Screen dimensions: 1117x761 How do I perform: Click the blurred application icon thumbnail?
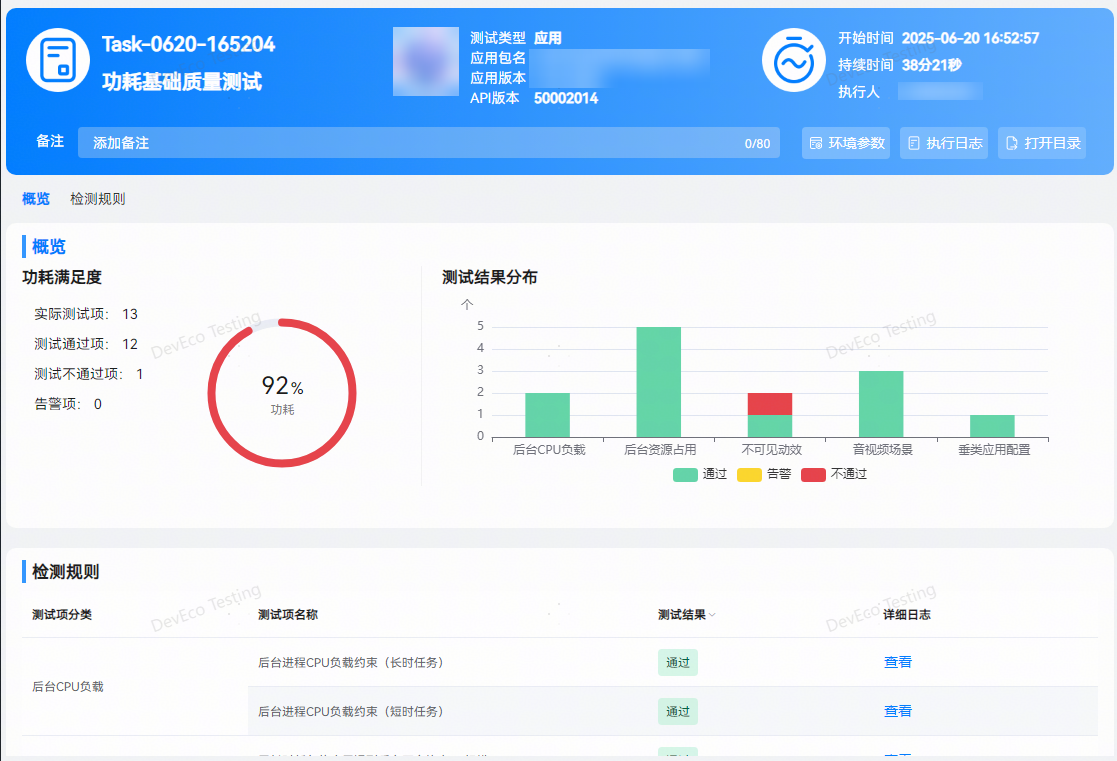coord(426,61)
